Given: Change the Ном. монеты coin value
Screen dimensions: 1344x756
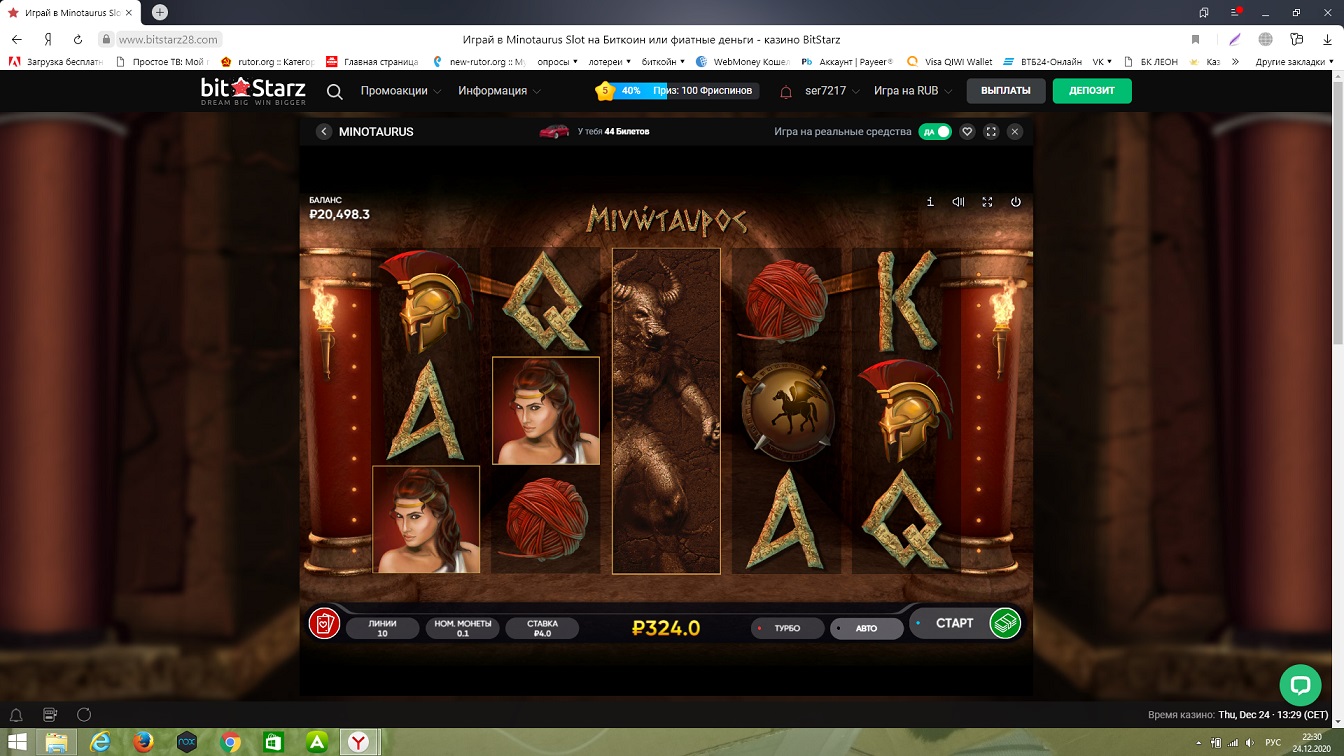Looking at the screenshot, I should pos(462,628).
